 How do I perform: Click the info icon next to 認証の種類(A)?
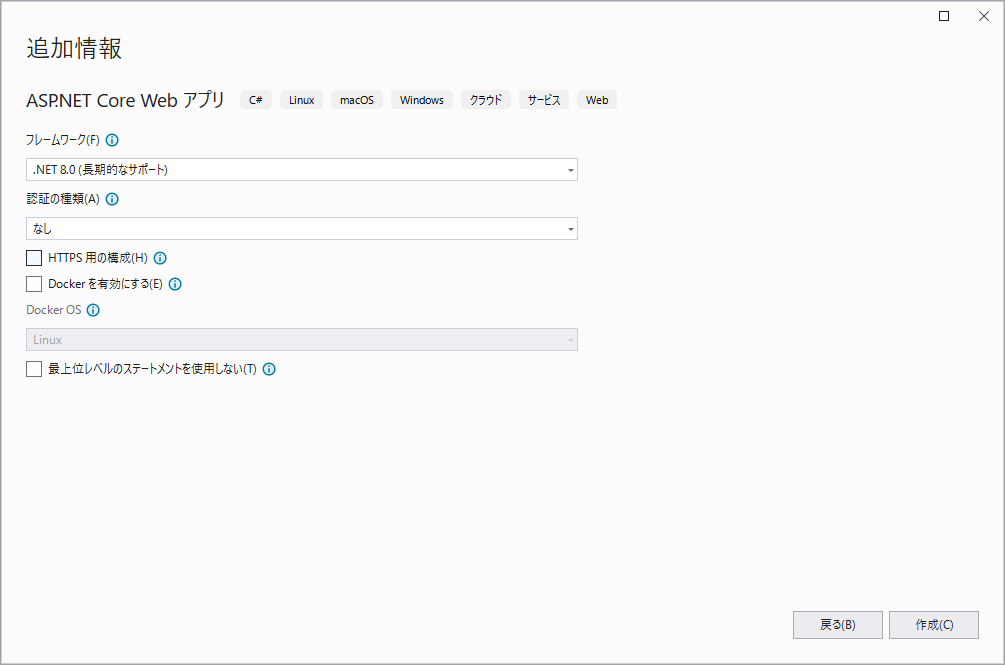pyautogui.click(x=112, y=199)
